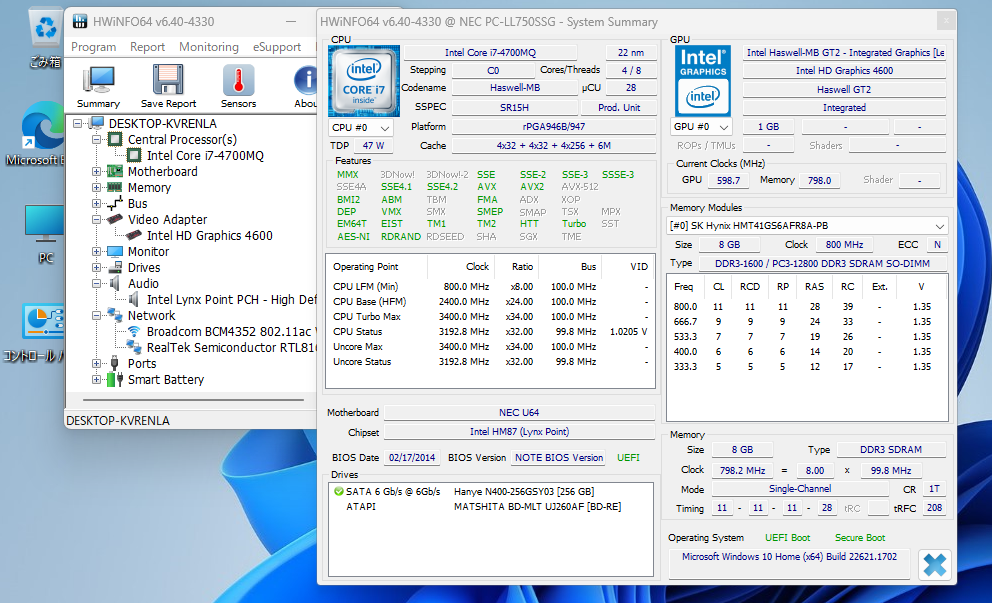This screenshot has height=603, width=992.
Task: Select the Audio speaker tree icon
Action: 115,283
